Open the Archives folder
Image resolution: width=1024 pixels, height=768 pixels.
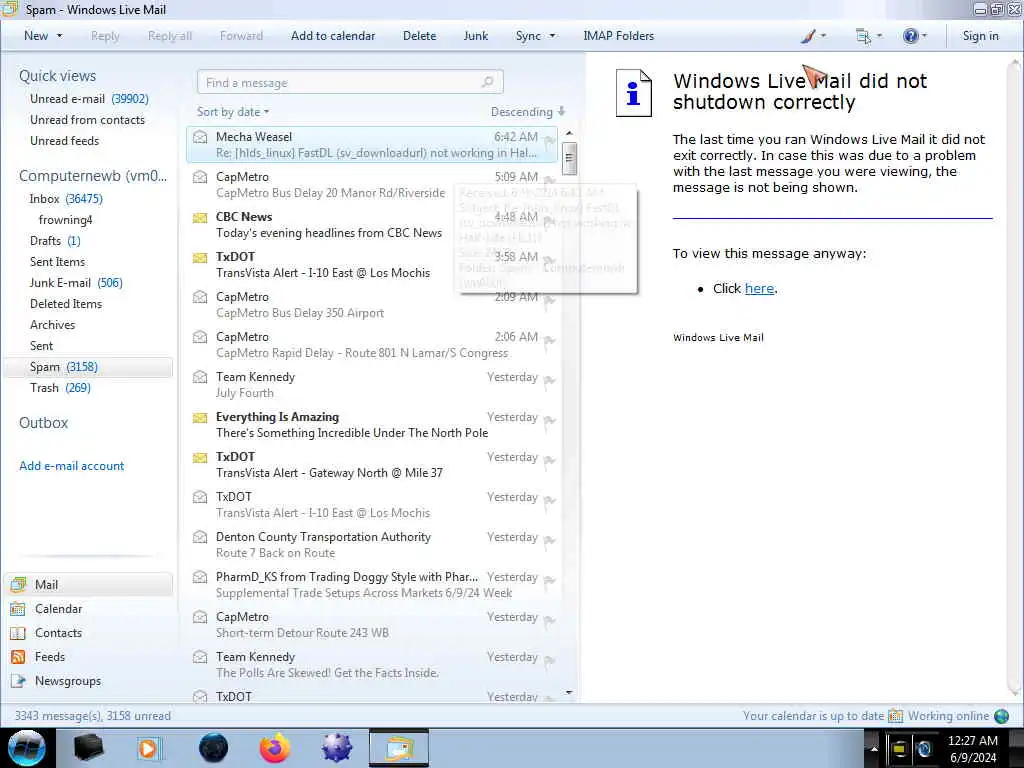tap(52, 325)
